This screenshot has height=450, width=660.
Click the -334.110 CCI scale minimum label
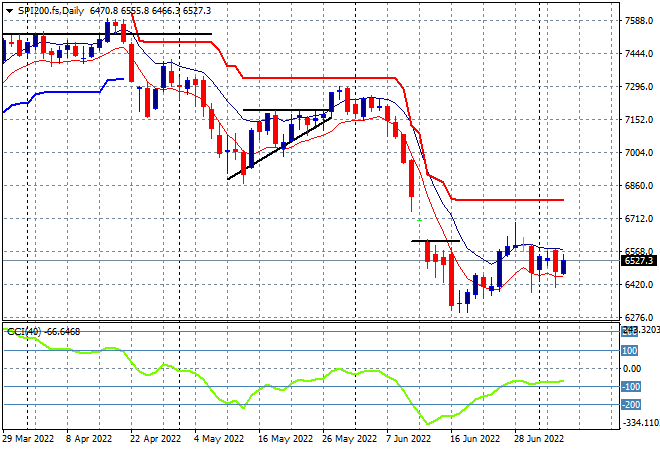tap(641, 423)
